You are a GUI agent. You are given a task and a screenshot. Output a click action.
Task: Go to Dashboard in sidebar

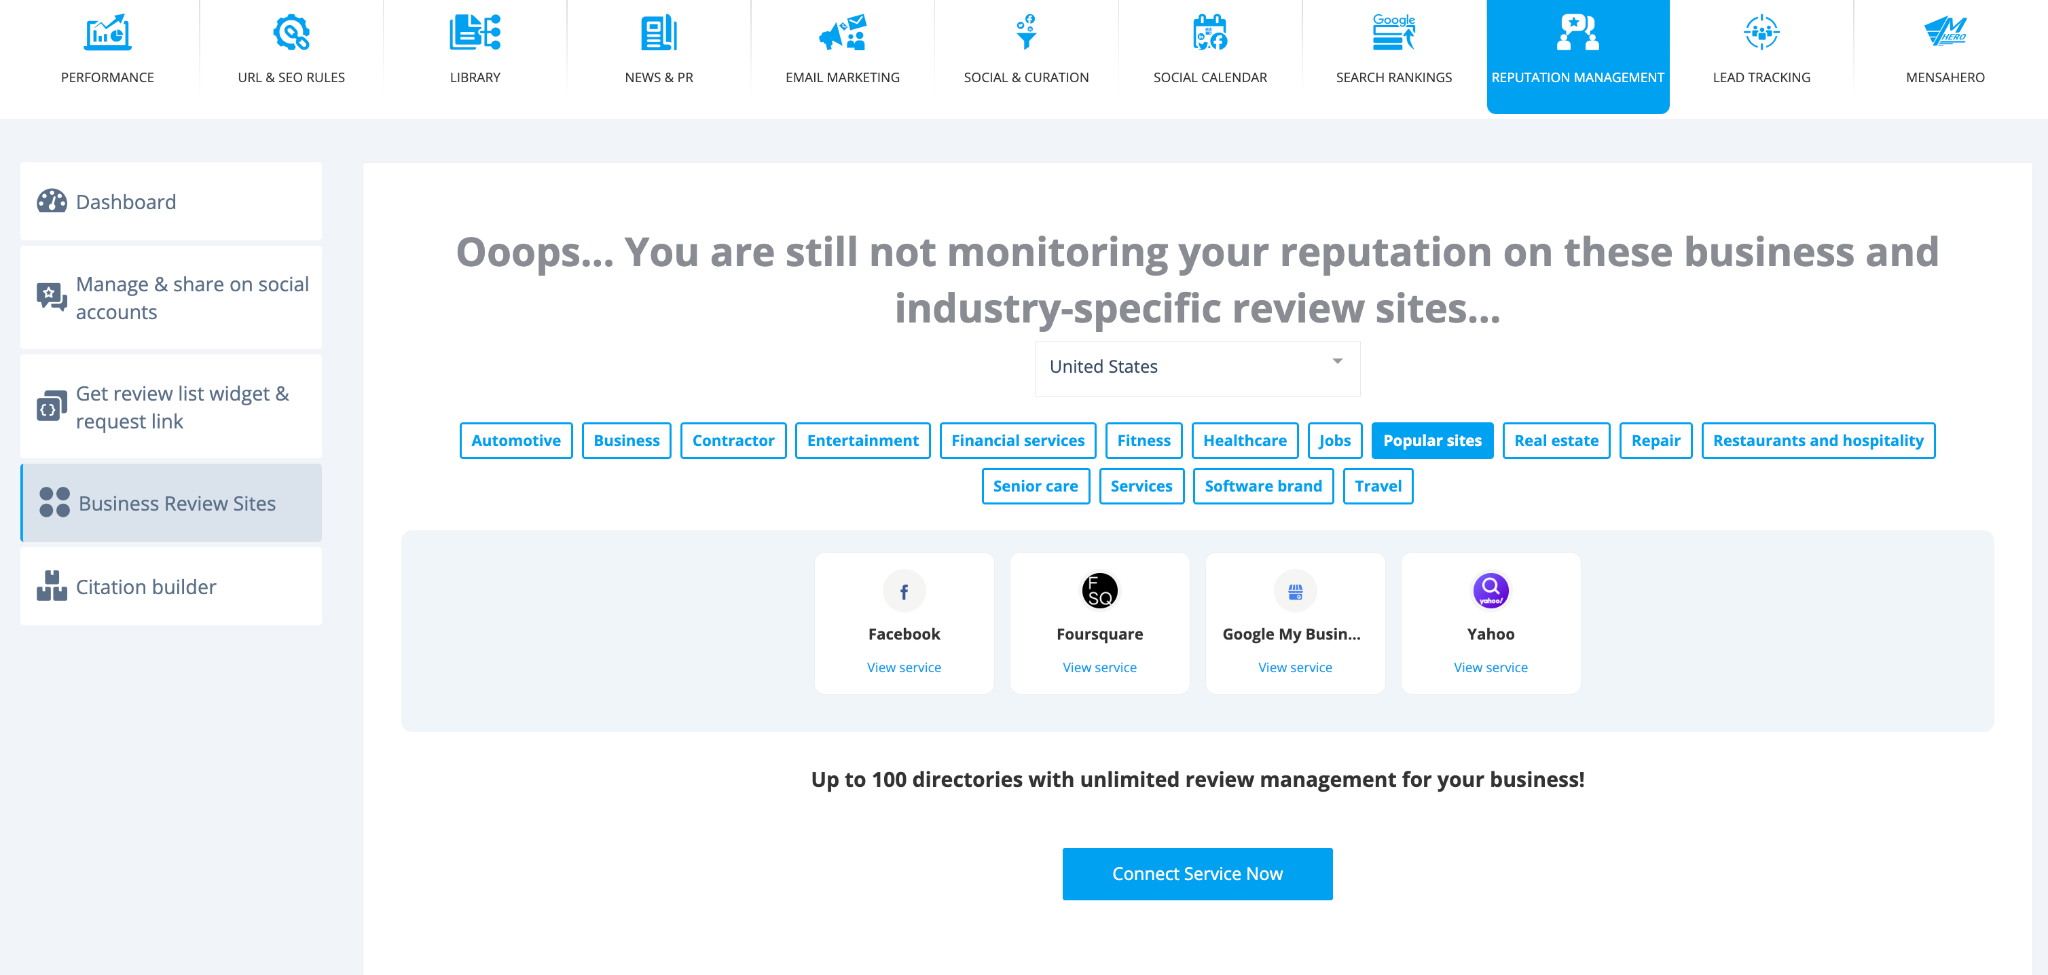pyautogui.click(x=171, y=201)
